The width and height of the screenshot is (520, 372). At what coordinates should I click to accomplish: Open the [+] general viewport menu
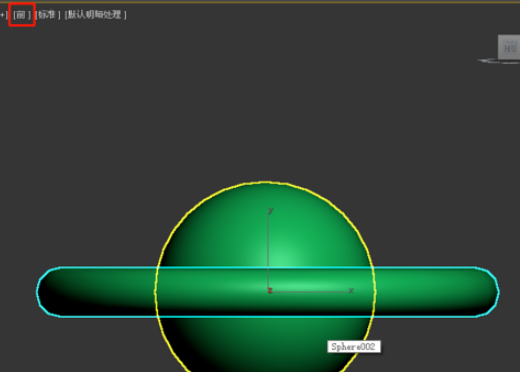pyautogui.click(x=3, y=15)
